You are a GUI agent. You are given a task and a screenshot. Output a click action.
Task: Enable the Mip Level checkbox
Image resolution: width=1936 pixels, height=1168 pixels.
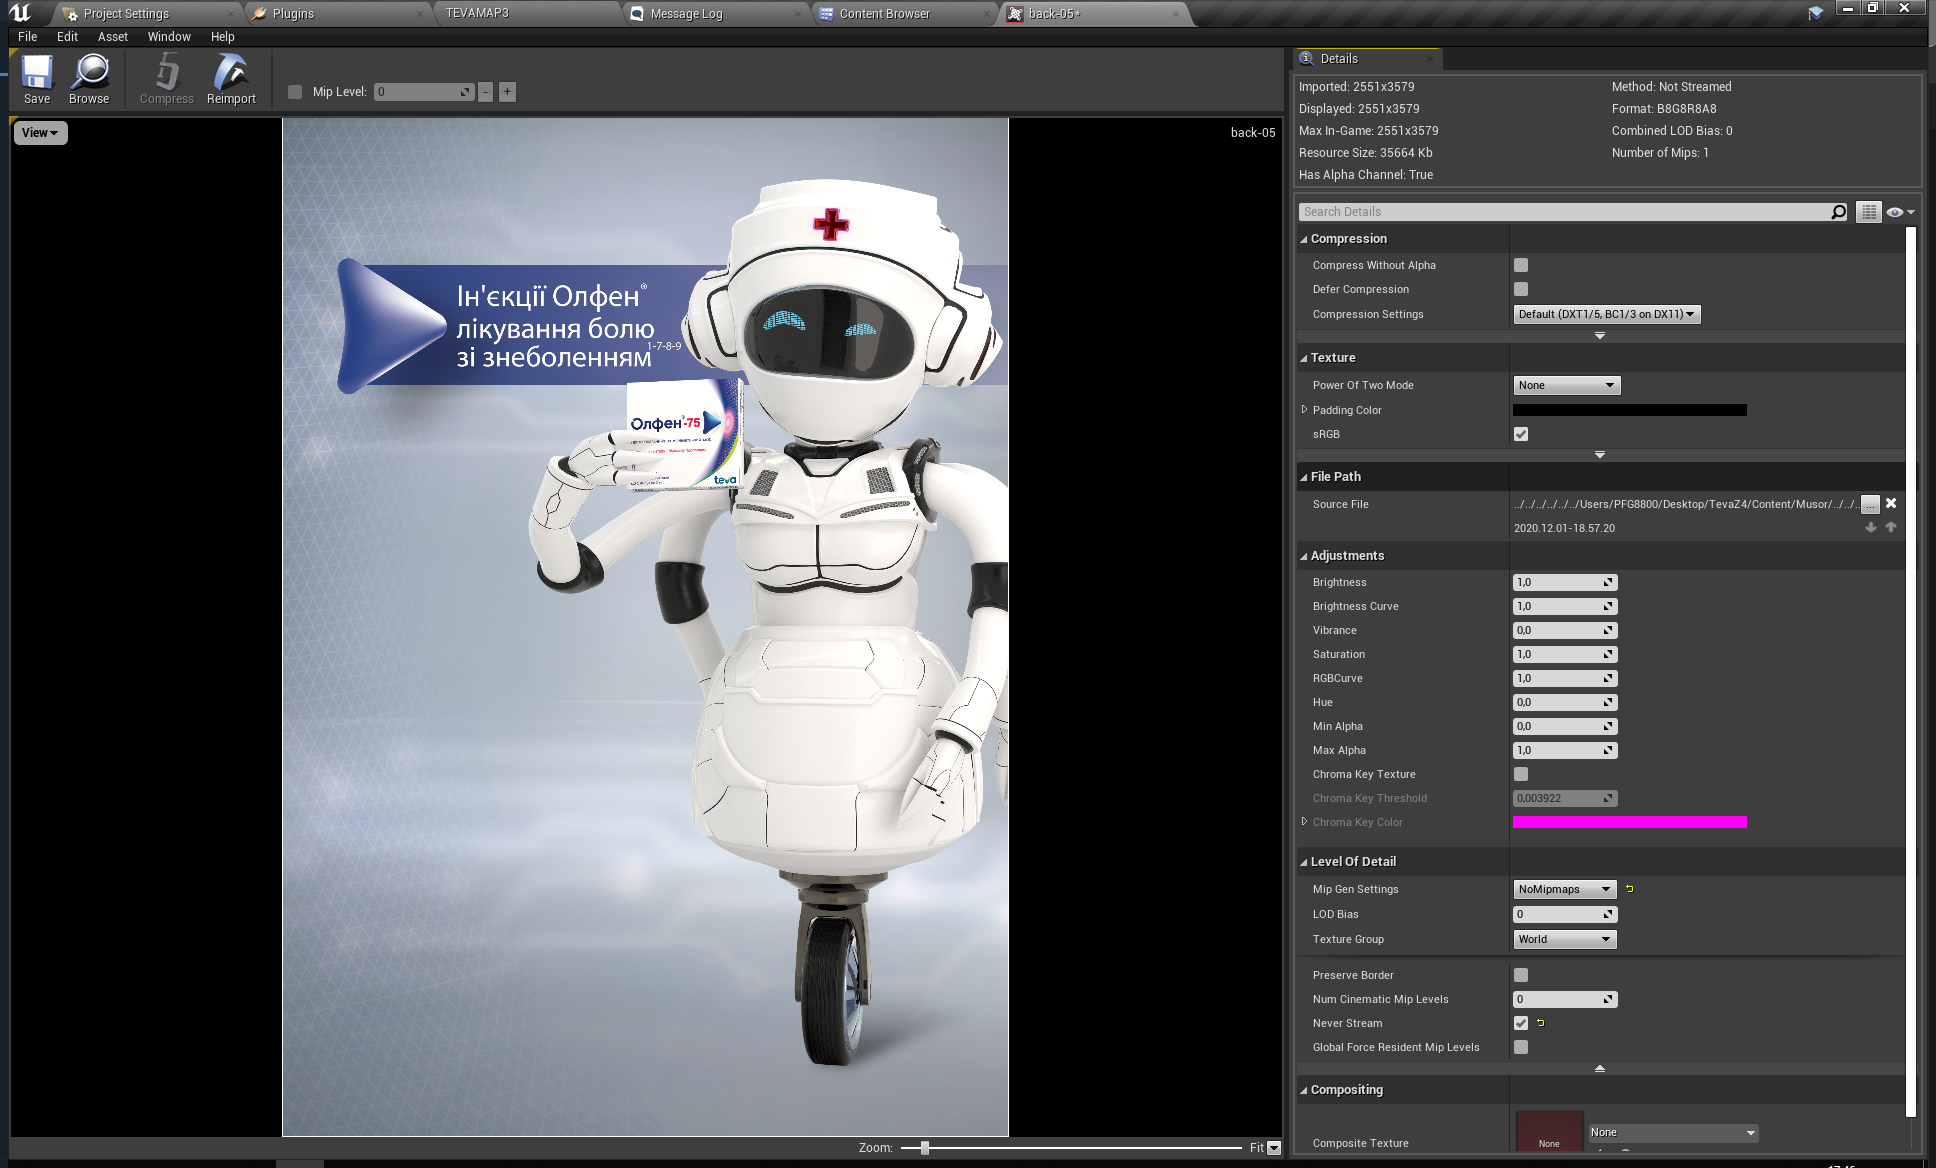tap(295, 92)
